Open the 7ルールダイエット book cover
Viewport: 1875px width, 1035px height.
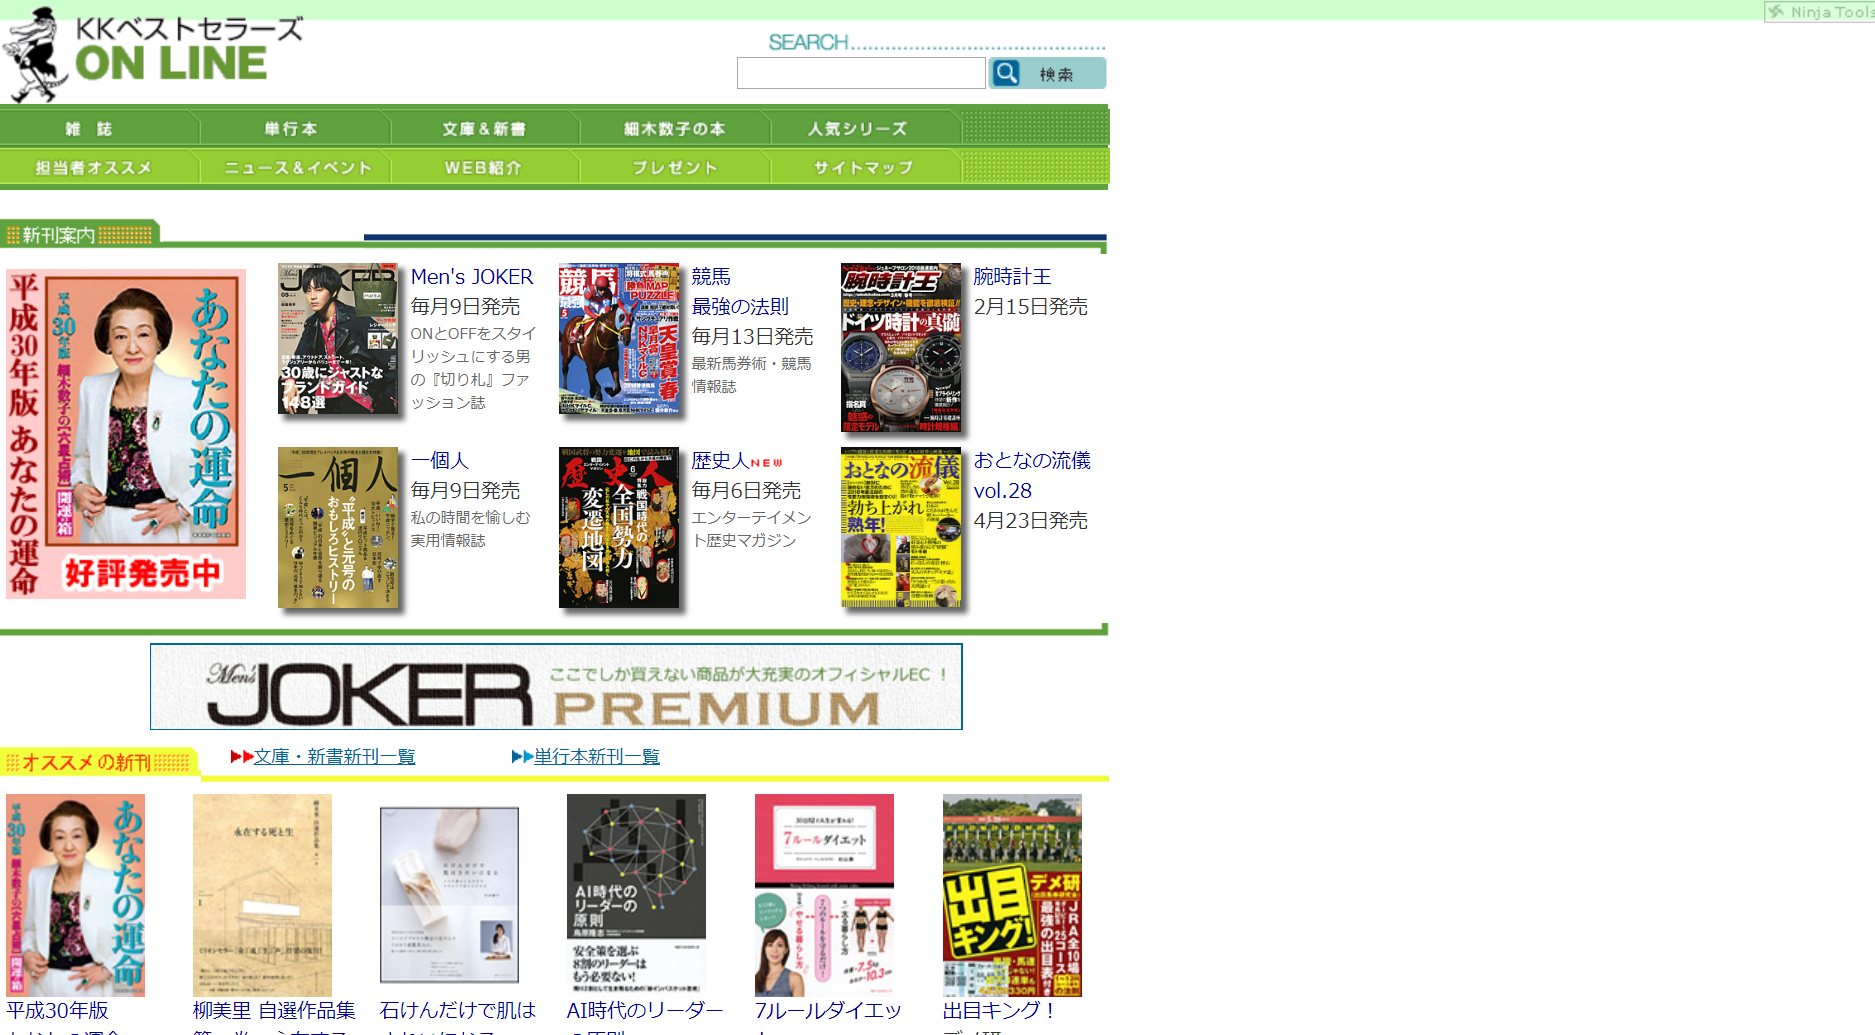coord(824,895)
